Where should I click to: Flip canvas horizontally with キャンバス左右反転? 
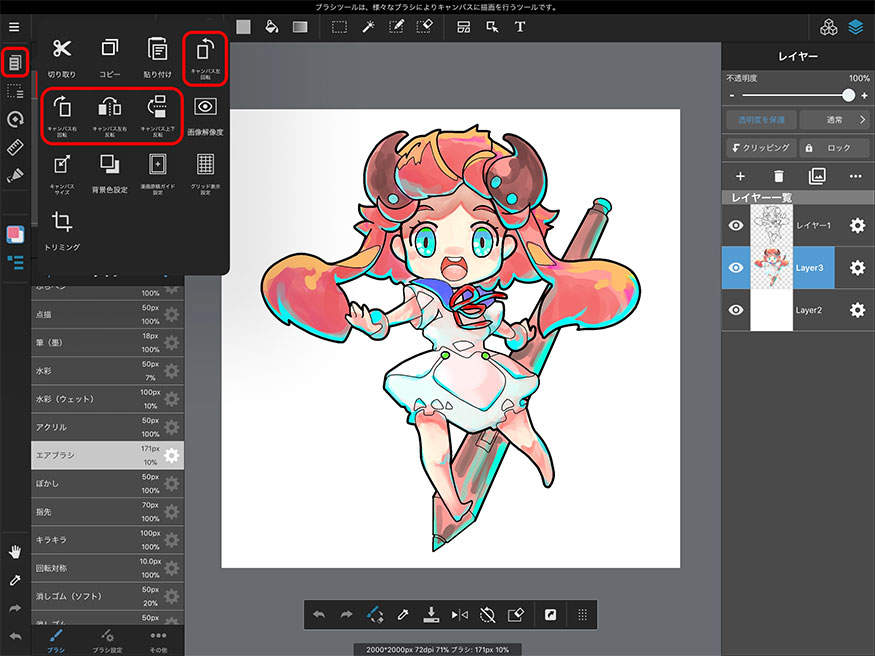click(x=110, y=116)
